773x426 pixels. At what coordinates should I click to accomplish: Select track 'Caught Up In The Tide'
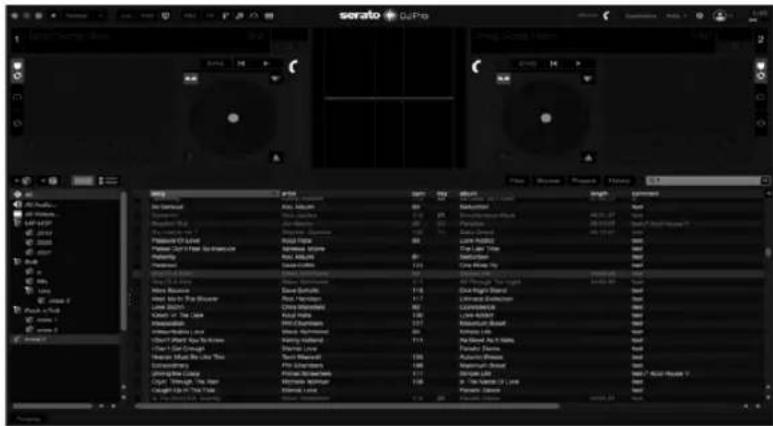182,390
